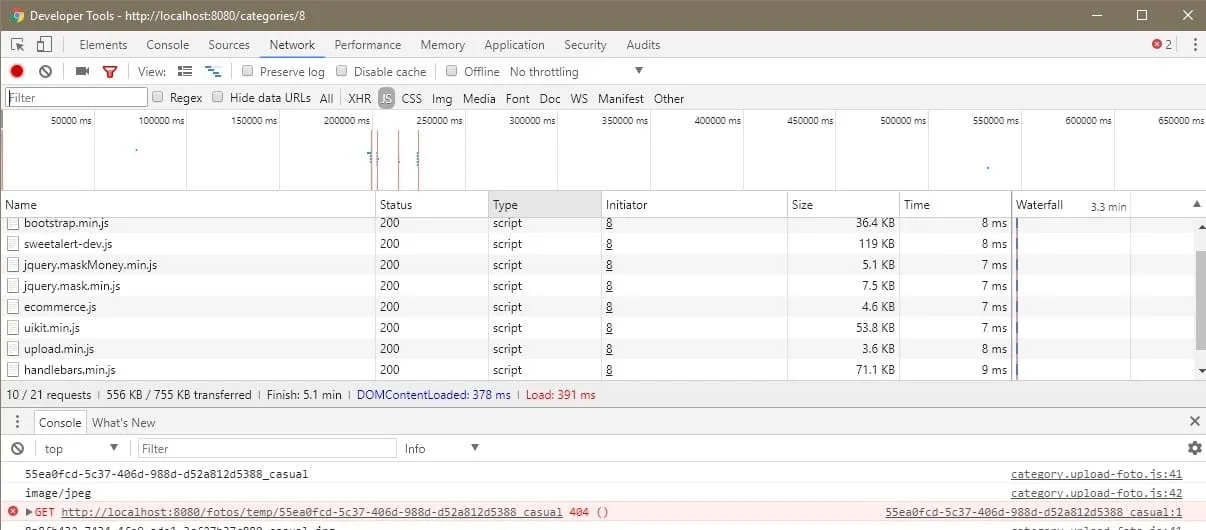Click the inspect element picker icon
Viewport: 1206px width, 530px height.
[x=18, y=45]
